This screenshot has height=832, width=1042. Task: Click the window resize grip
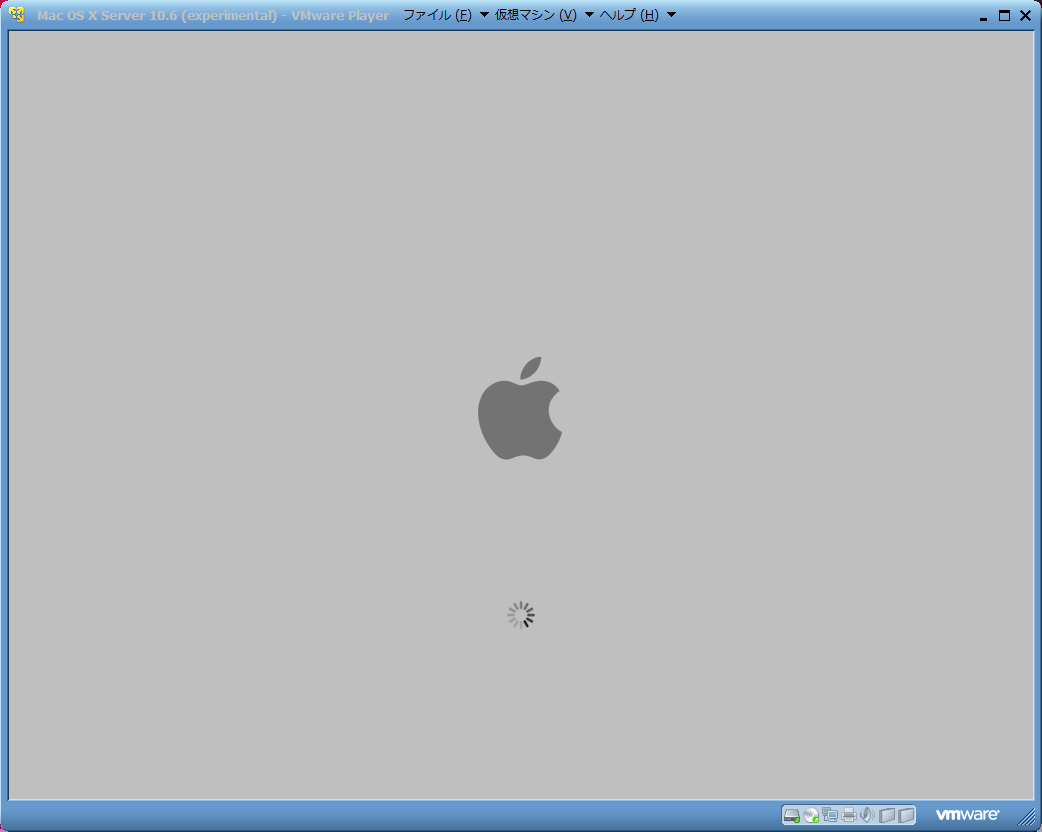click(1027, 816)
